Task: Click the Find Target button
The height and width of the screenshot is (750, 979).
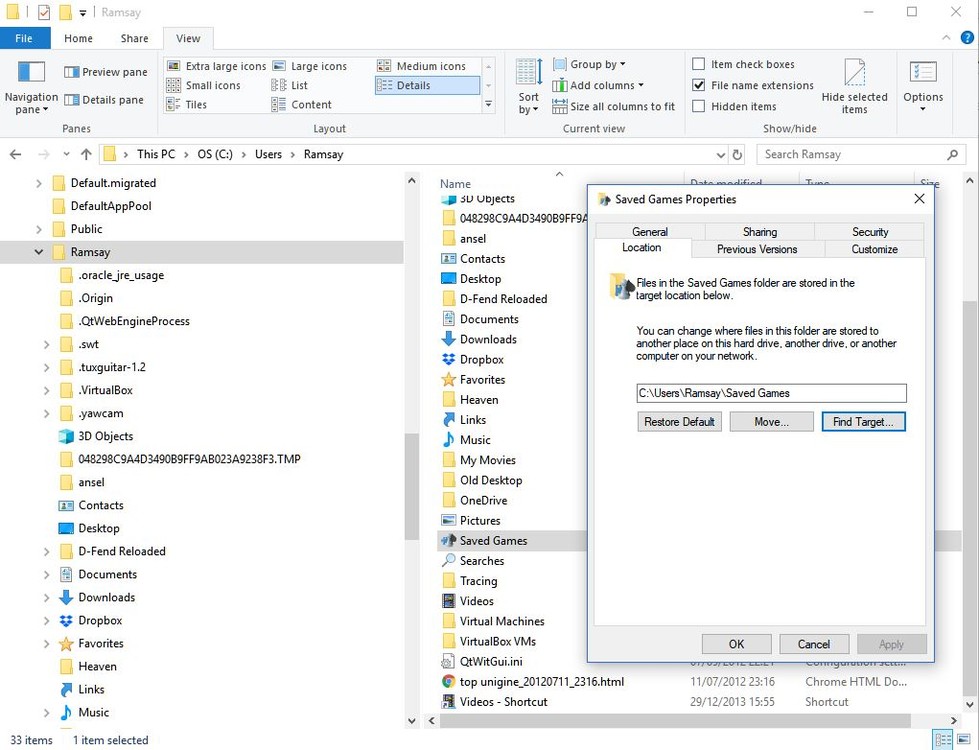Action: (862, 421)
